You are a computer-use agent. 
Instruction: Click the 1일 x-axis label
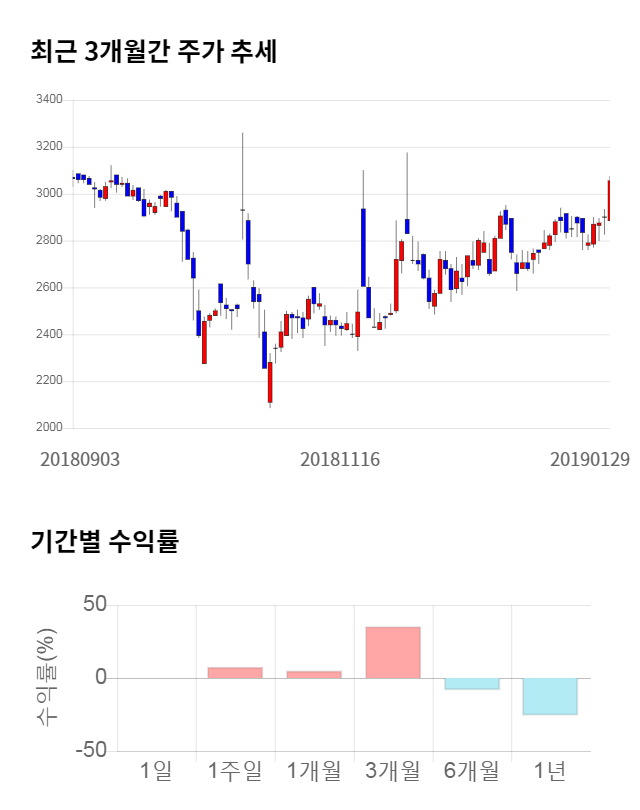156,771
